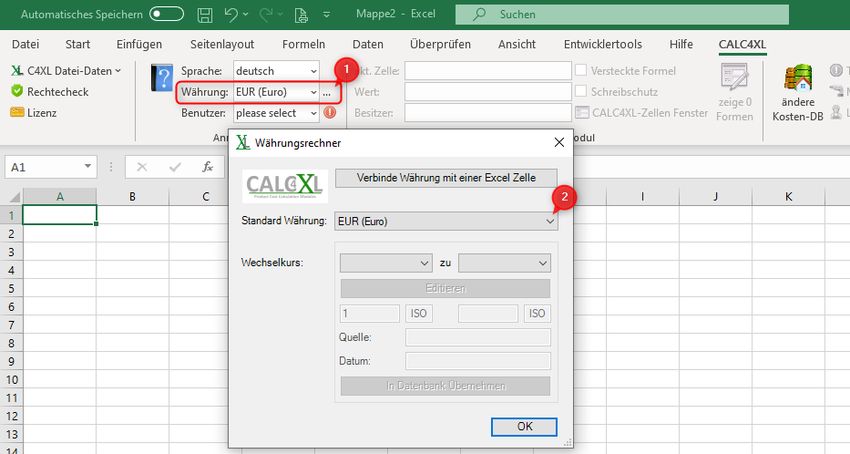850x454 pixels.
Task: Open the Standard Währung dropdown
Action: click(446, 221)
